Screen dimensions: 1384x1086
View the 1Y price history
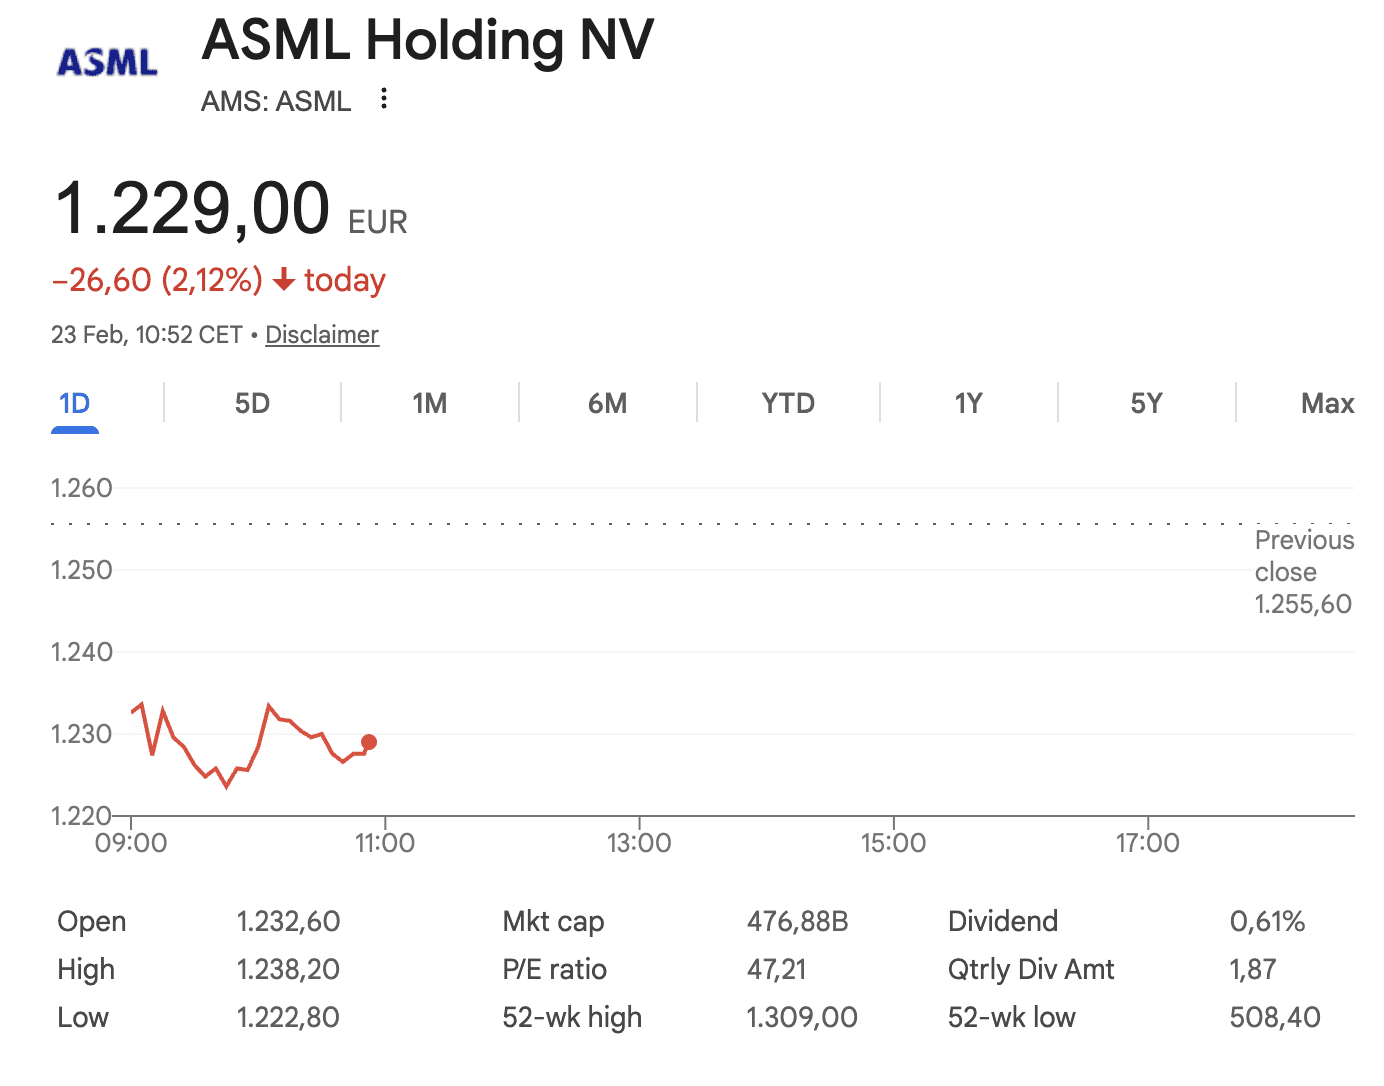[x=968, y=404]
